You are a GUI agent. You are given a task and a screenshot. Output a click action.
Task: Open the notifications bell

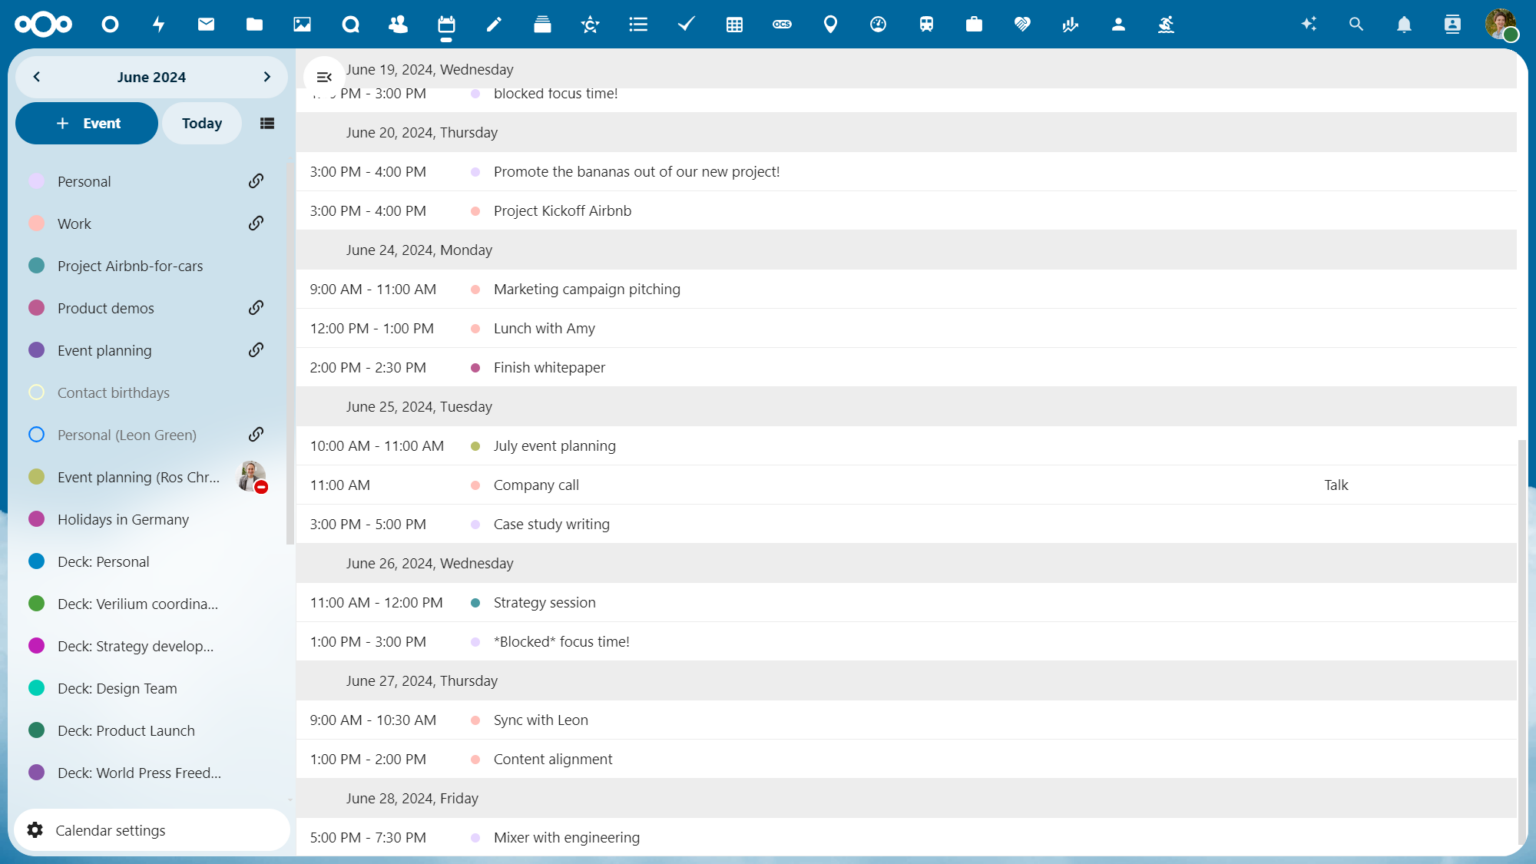click(1403, 24)
